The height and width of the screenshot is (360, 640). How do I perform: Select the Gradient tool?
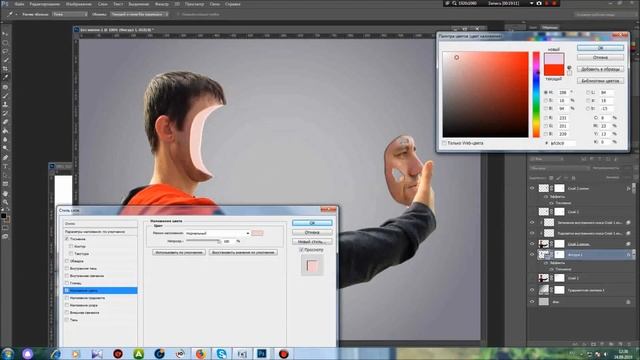(x=5, y=131)
